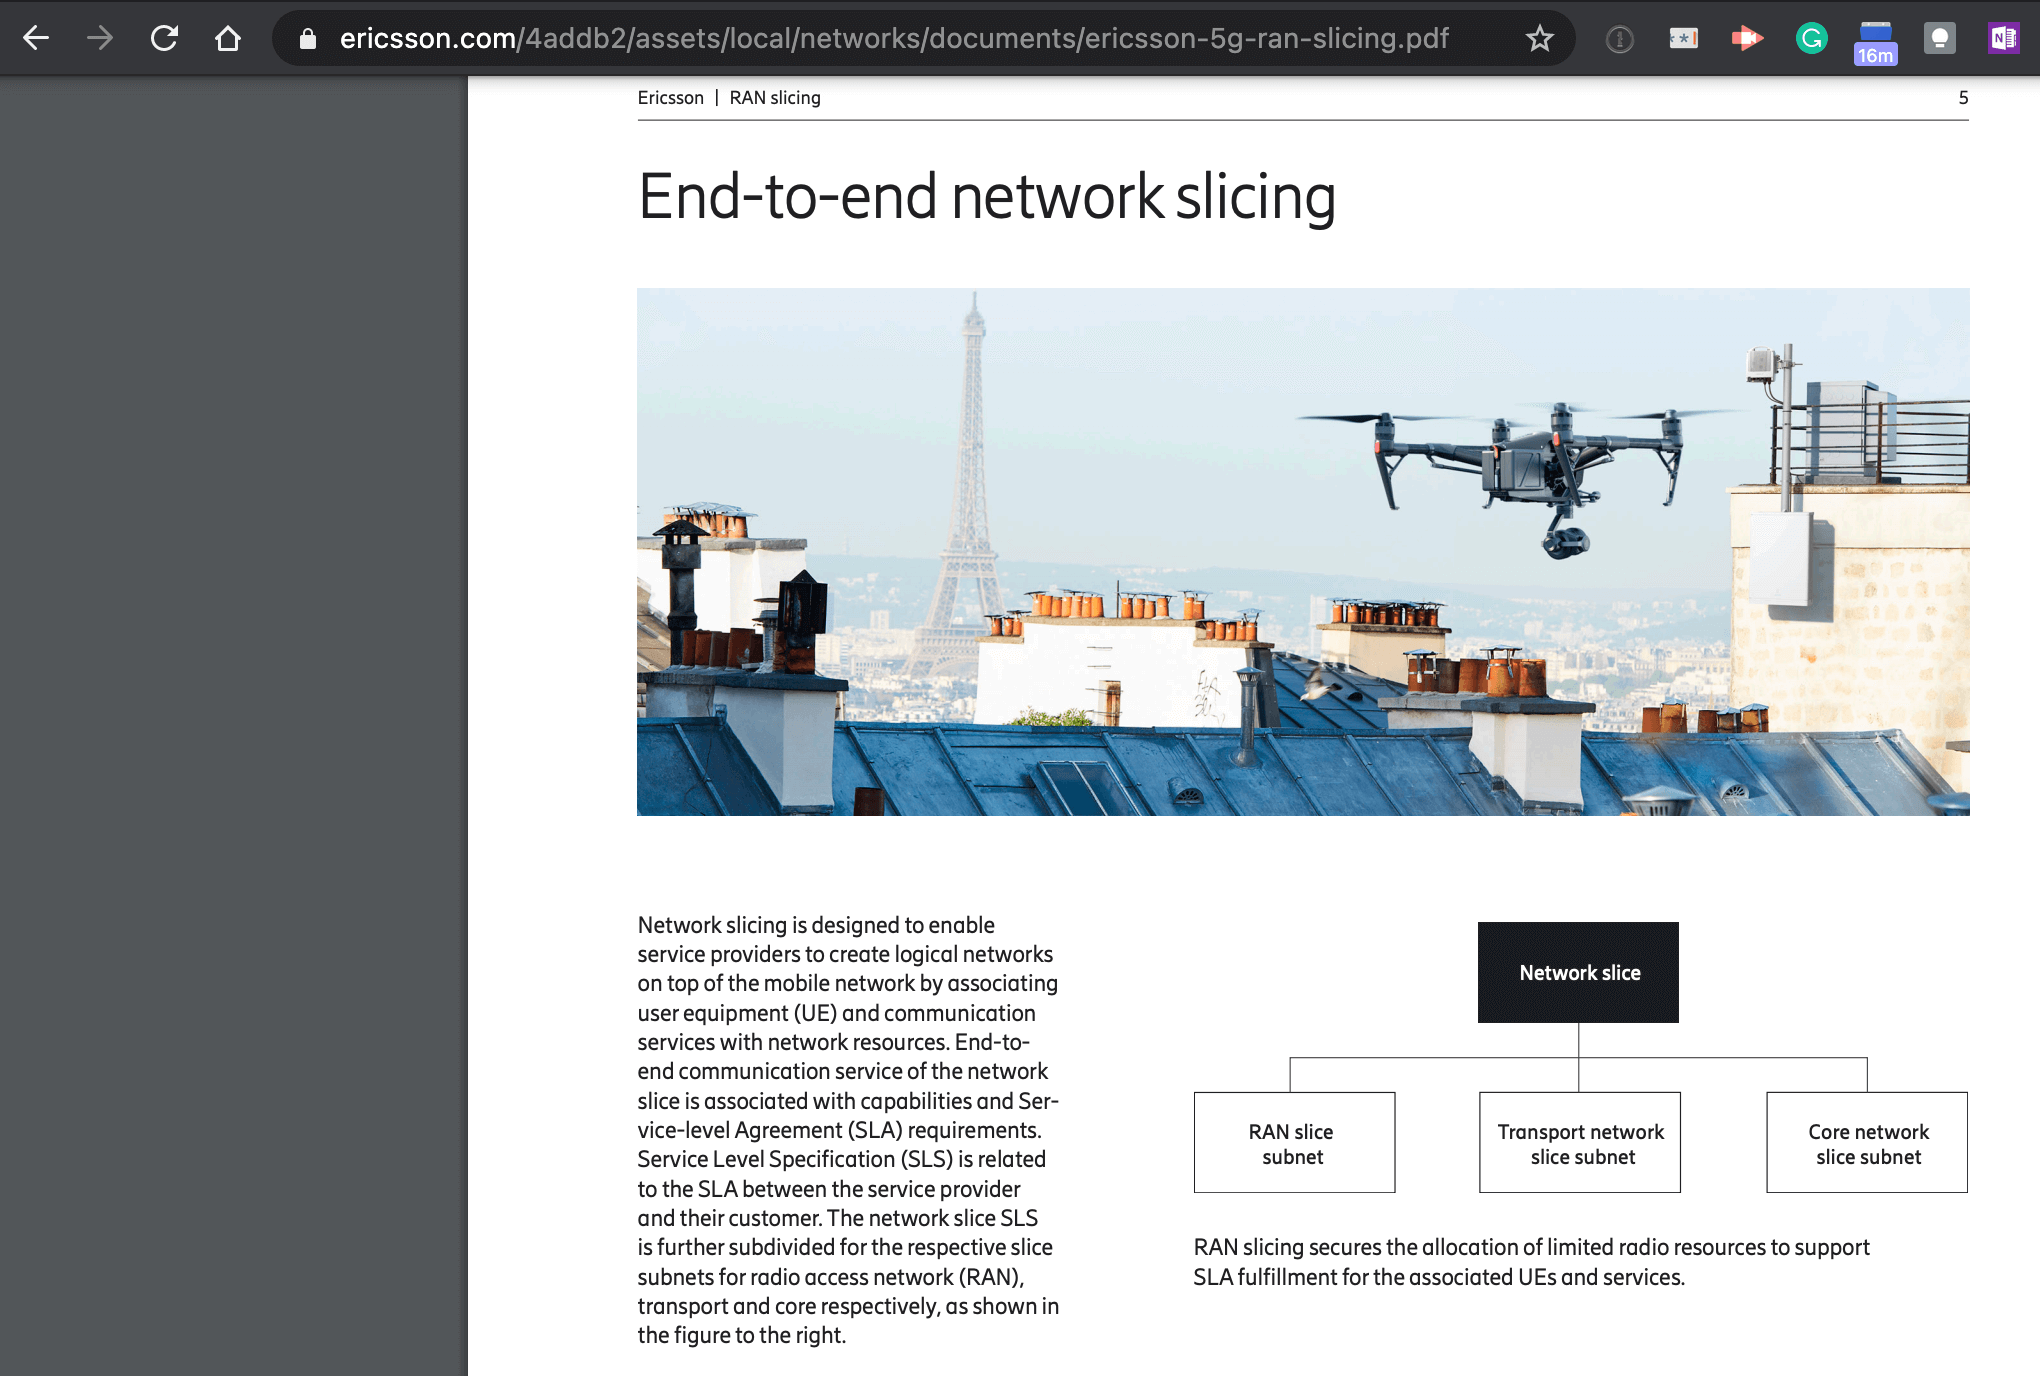Viewport: 2040px width, 1376px height.
Task: Click the Eiffel Tower drone photo
Action: point(1302,551)
